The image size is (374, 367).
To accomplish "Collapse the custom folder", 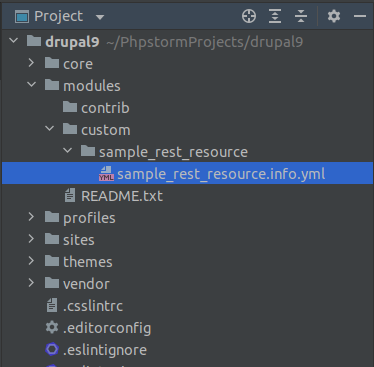I will coord(49,129).
